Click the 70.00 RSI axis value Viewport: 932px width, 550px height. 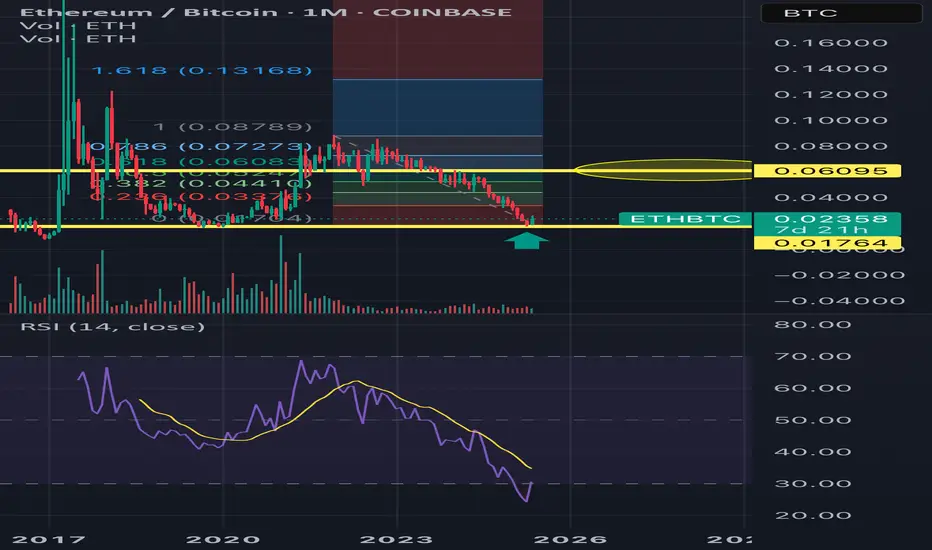[813, 357]
